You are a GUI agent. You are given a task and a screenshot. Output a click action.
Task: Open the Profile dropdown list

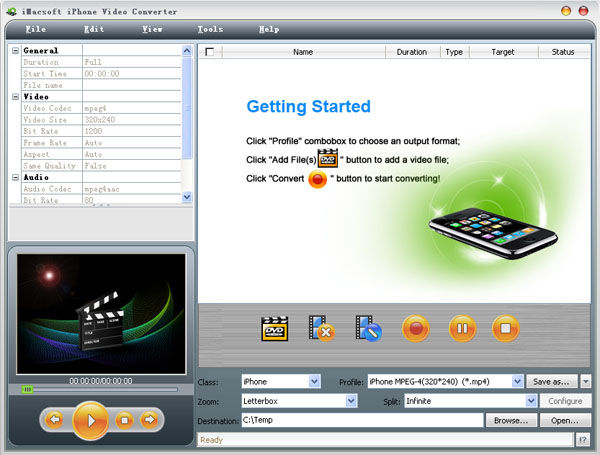pos(517,382)
